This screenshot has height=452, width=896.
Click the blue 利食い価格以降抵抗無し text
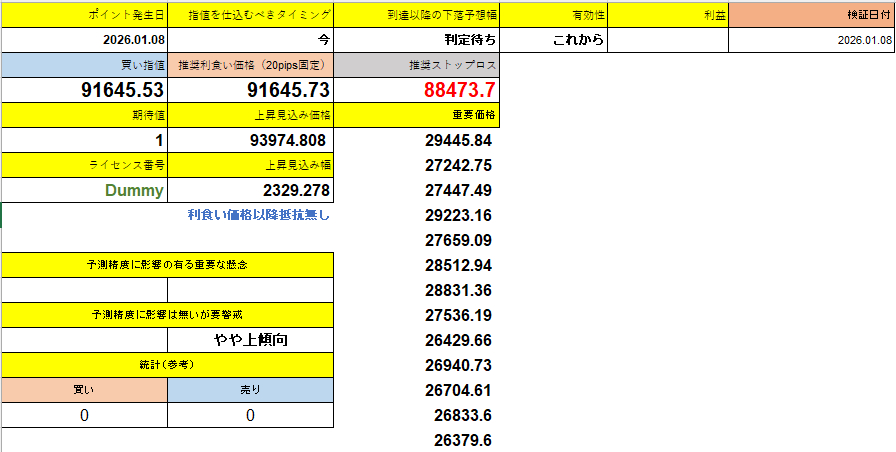pyautogui.click(x=259, y=215)
